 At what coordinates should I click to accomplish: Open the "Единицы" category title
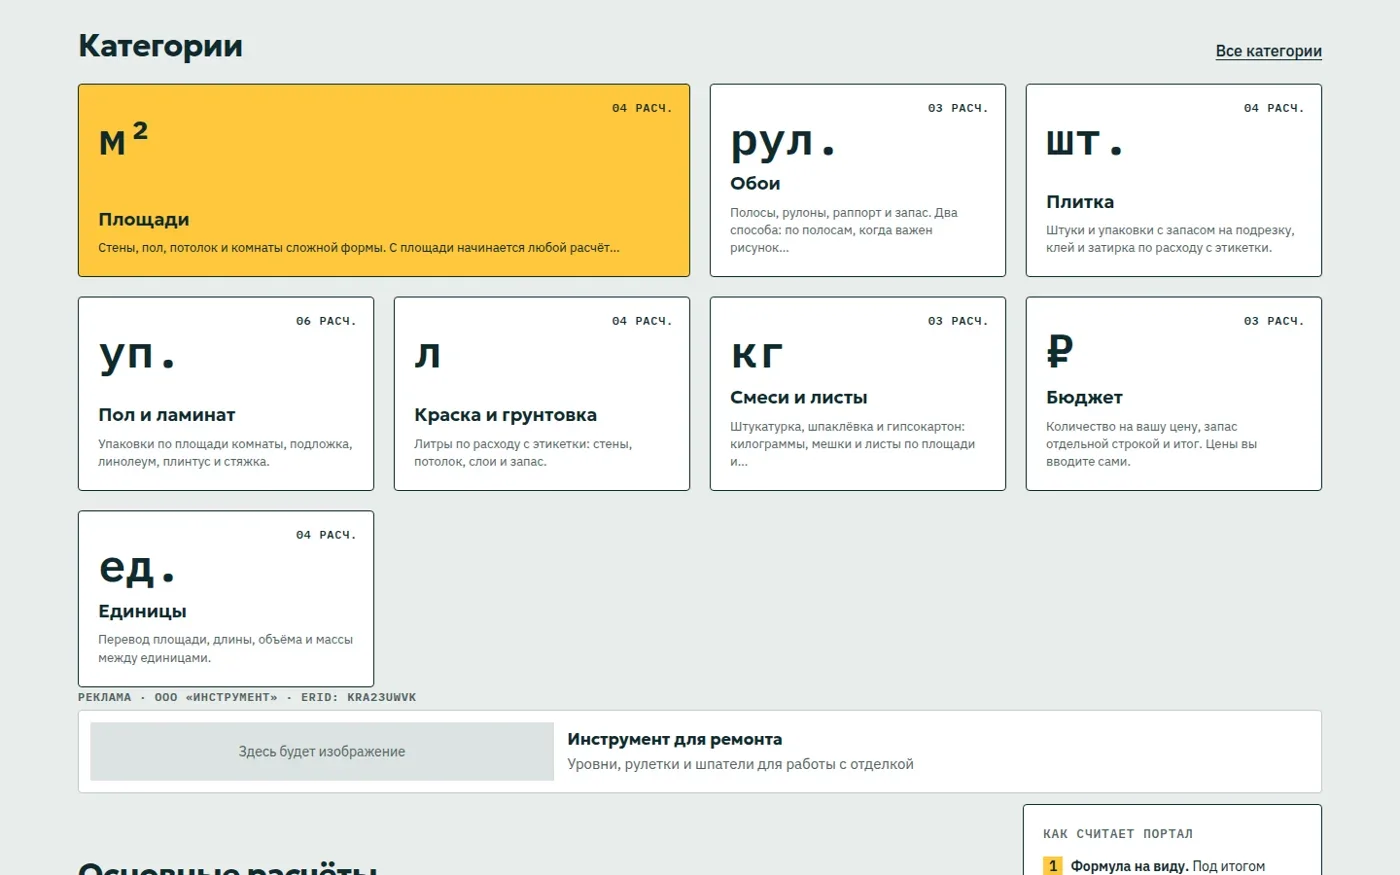click(x=142, y=611)
